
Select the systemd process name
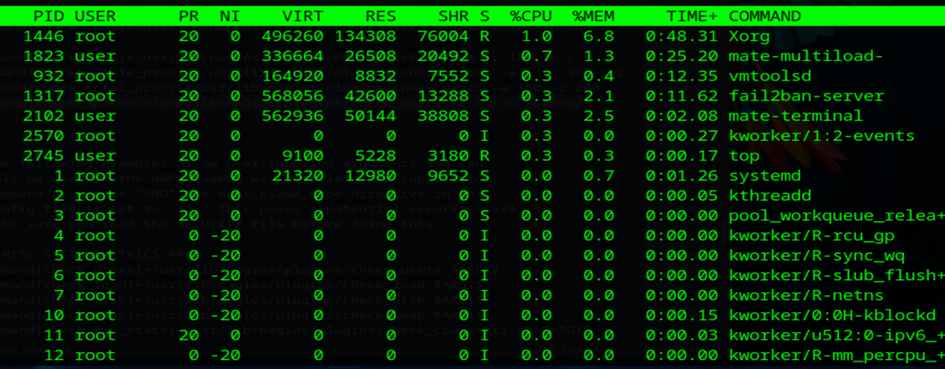pos(765,175)
